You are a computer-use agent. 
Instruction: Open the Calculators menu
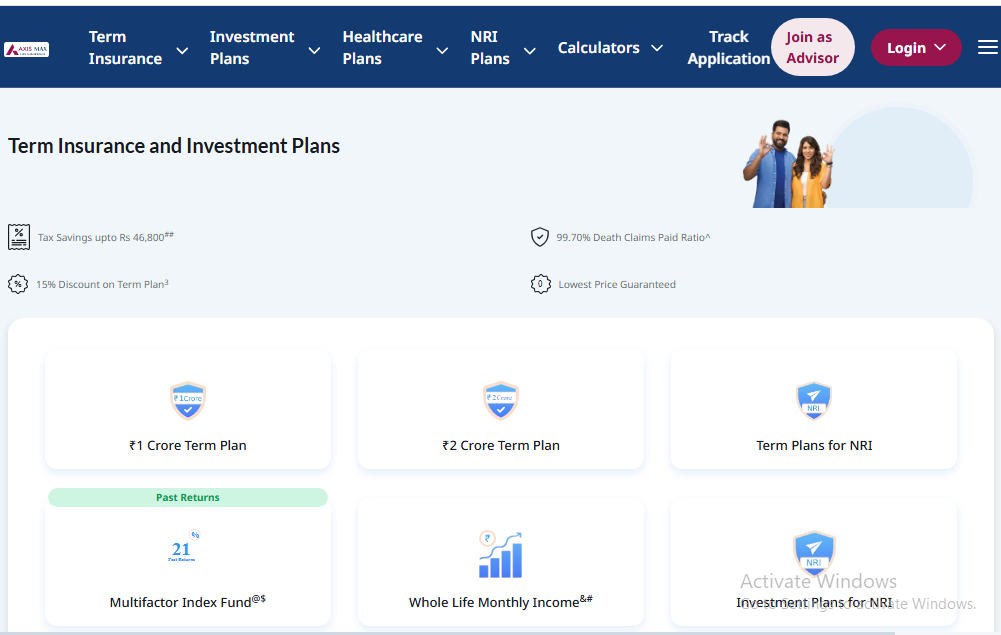[x=598, y=48]
